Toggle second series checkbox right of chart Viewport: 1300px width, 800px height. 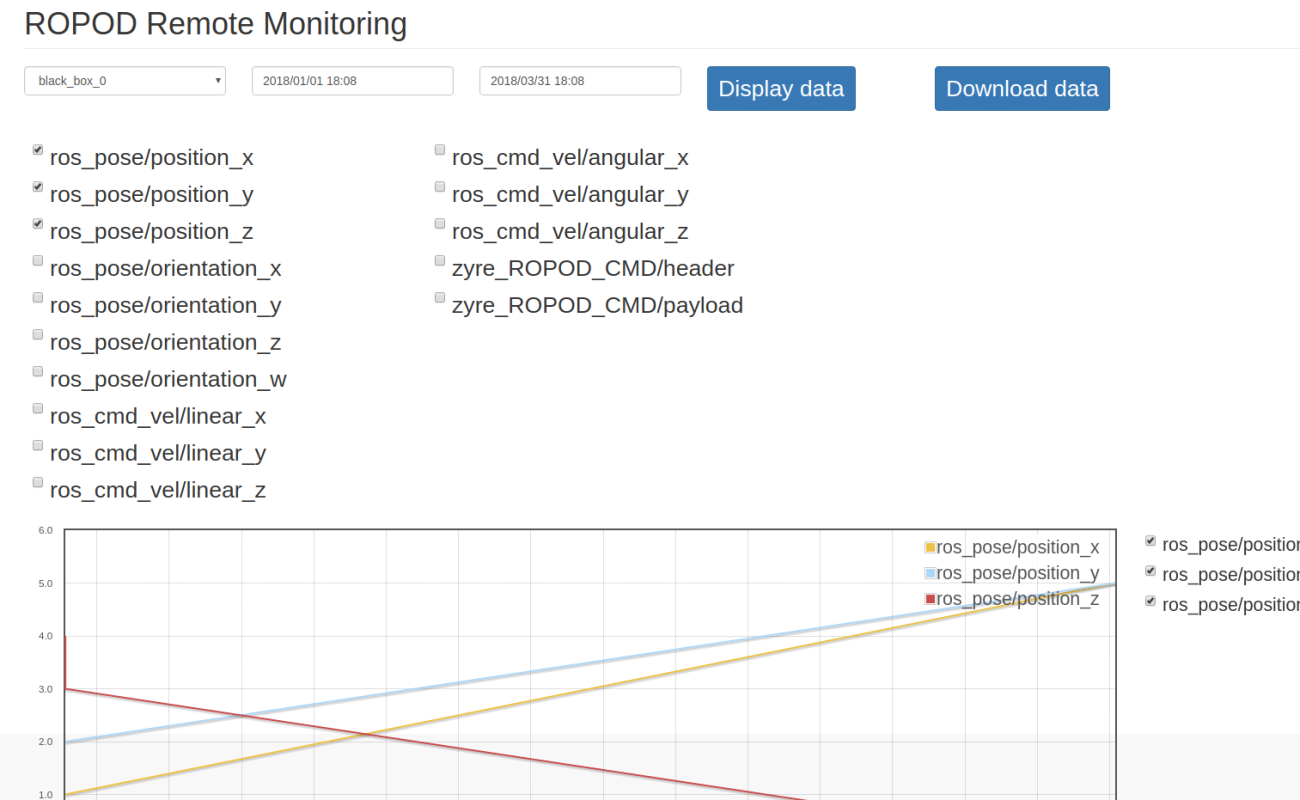tap(1150, 571)
